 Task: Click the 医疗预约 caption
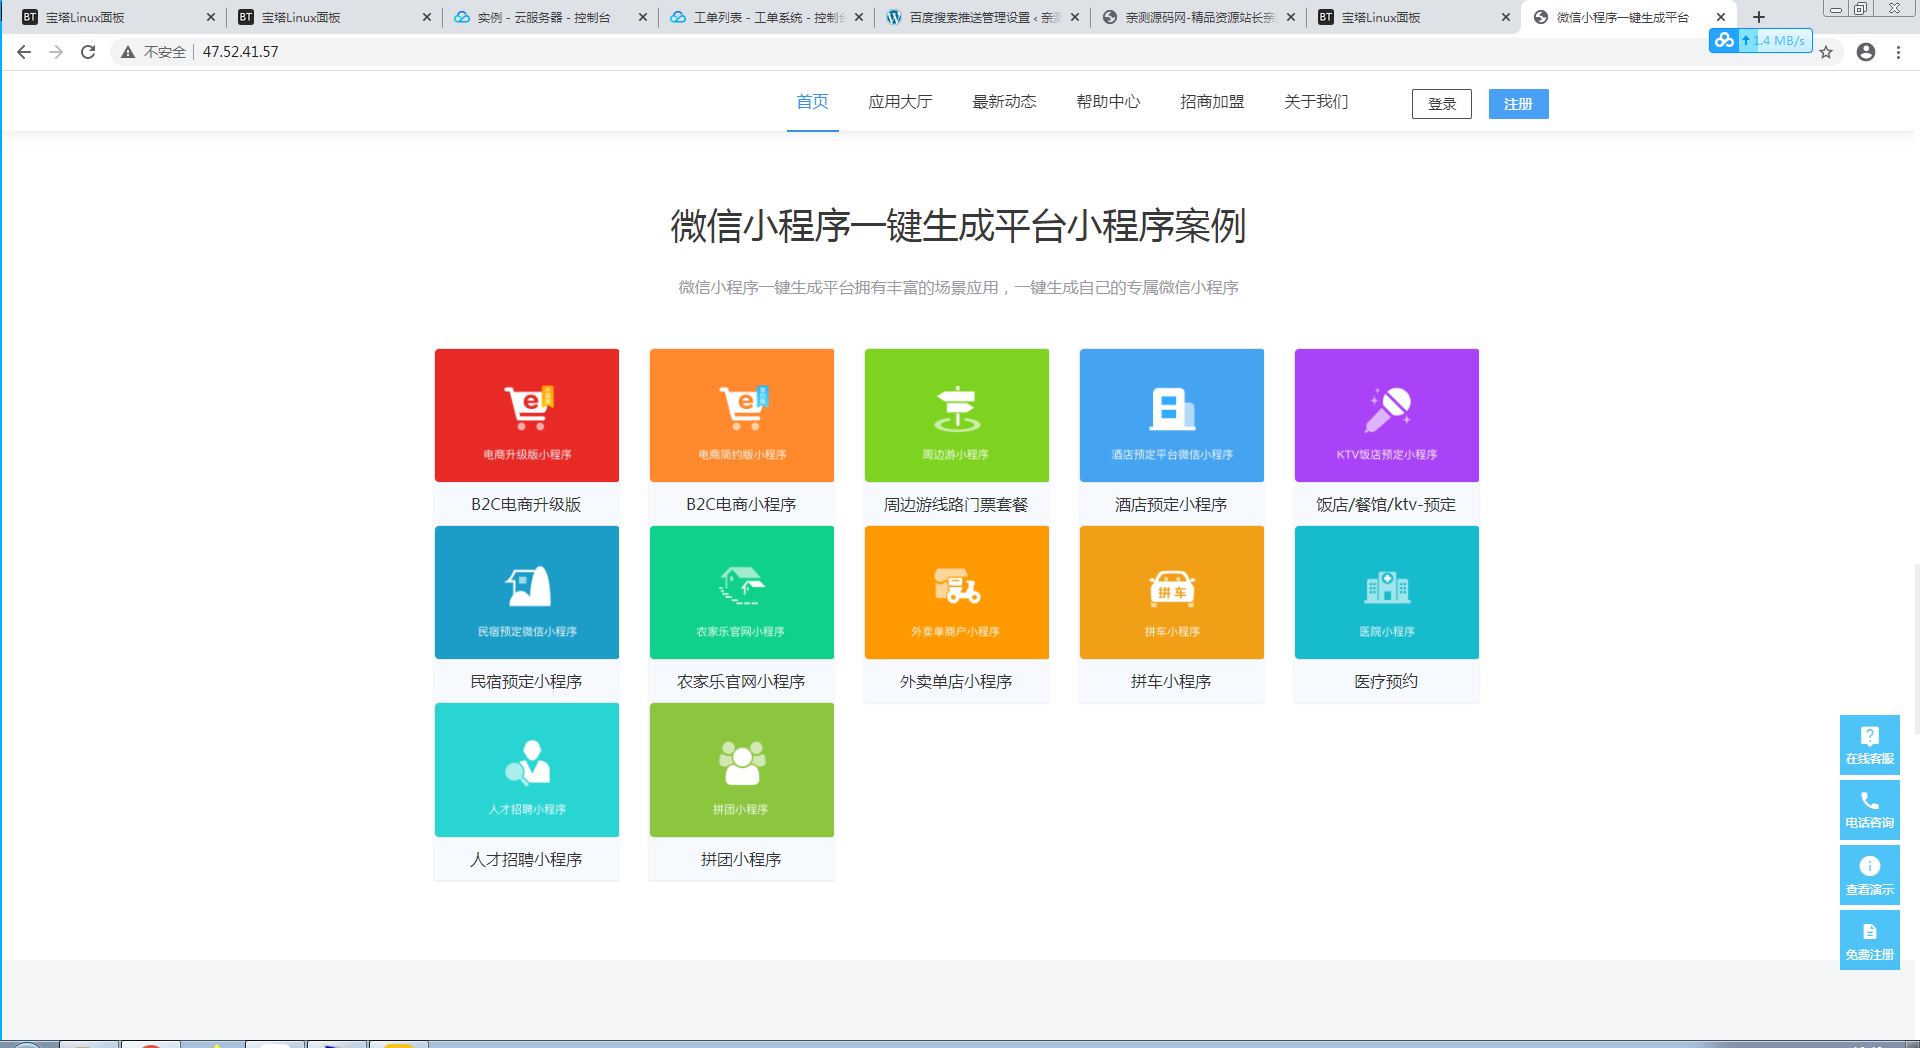[x=1386, y=681]
